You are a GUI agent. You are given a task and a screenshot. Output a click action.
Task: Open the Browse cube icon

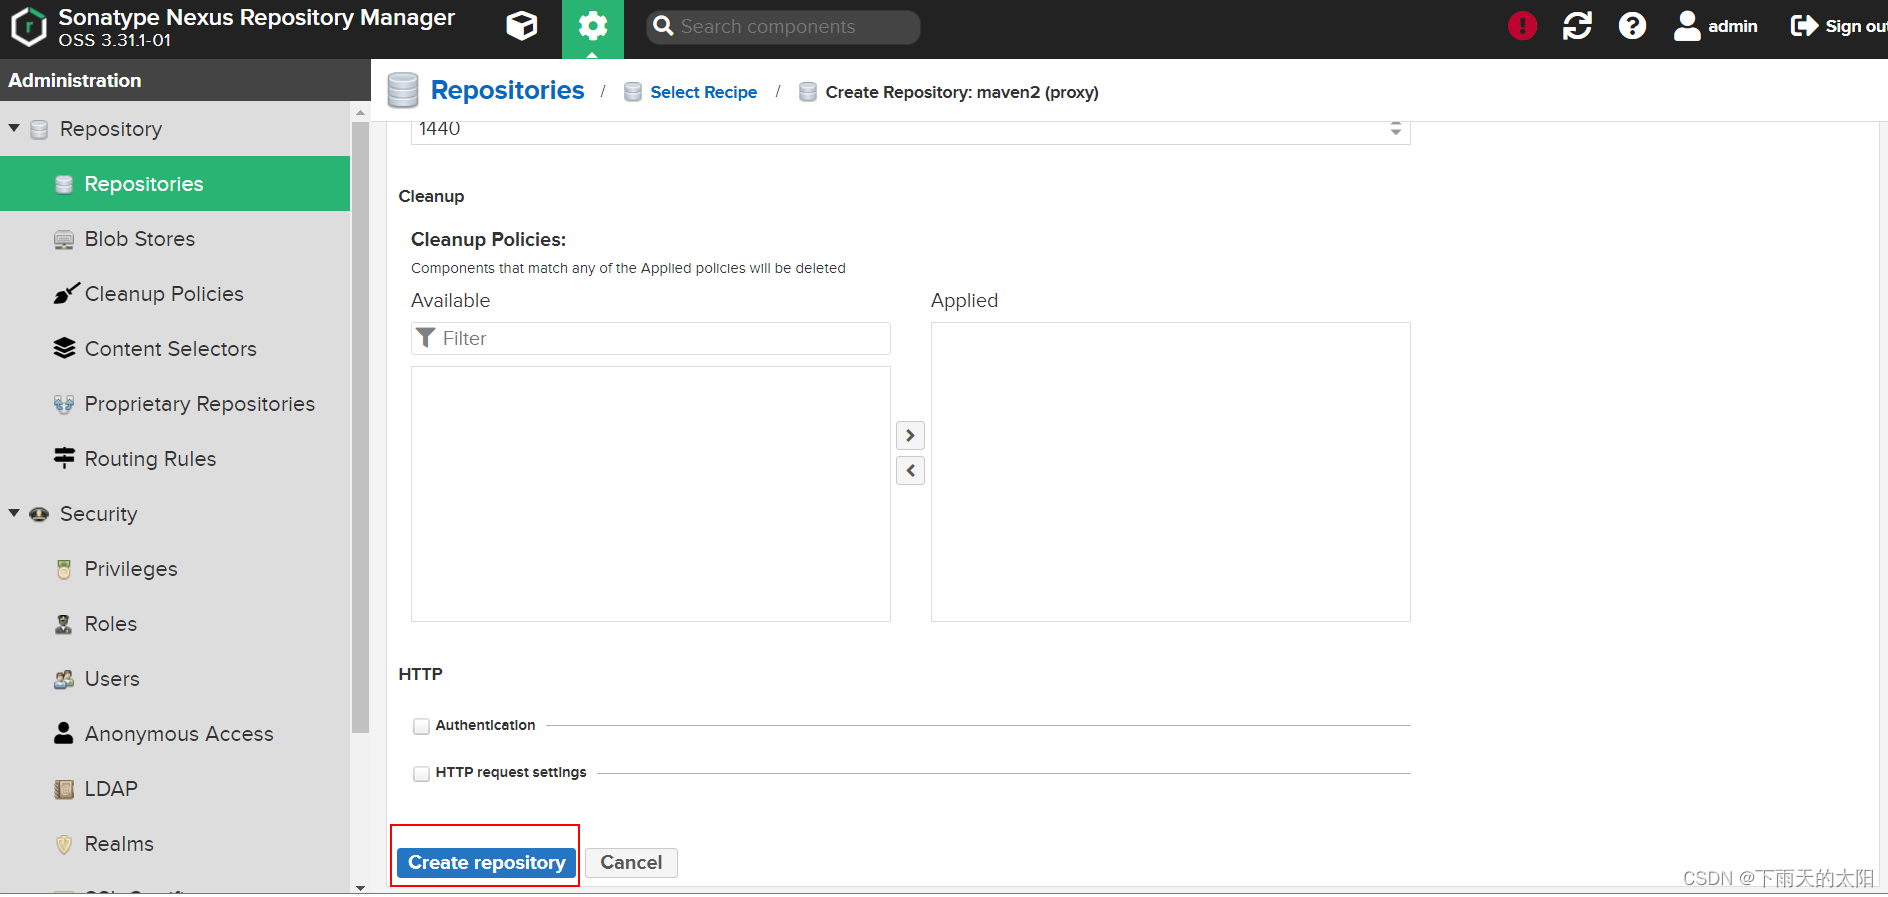coord(522,26)
